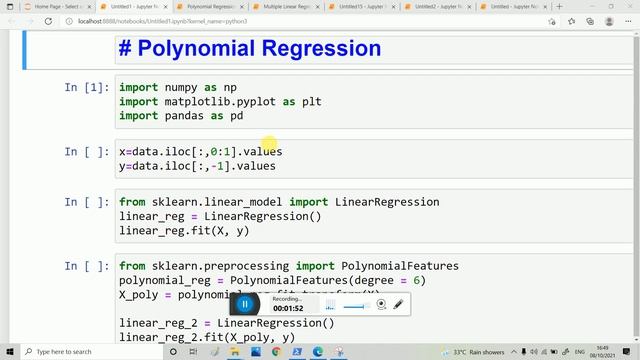Click the 'linear_reg.fit(X, y)' line

(x=184, y=231)
